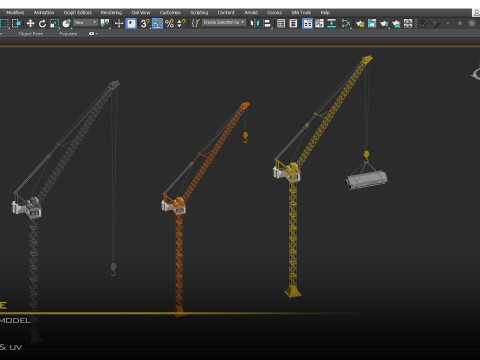Open the Arnold menu
Image resolution: width=480 pixels, height=360 pixels.
[x=251, y=12]
